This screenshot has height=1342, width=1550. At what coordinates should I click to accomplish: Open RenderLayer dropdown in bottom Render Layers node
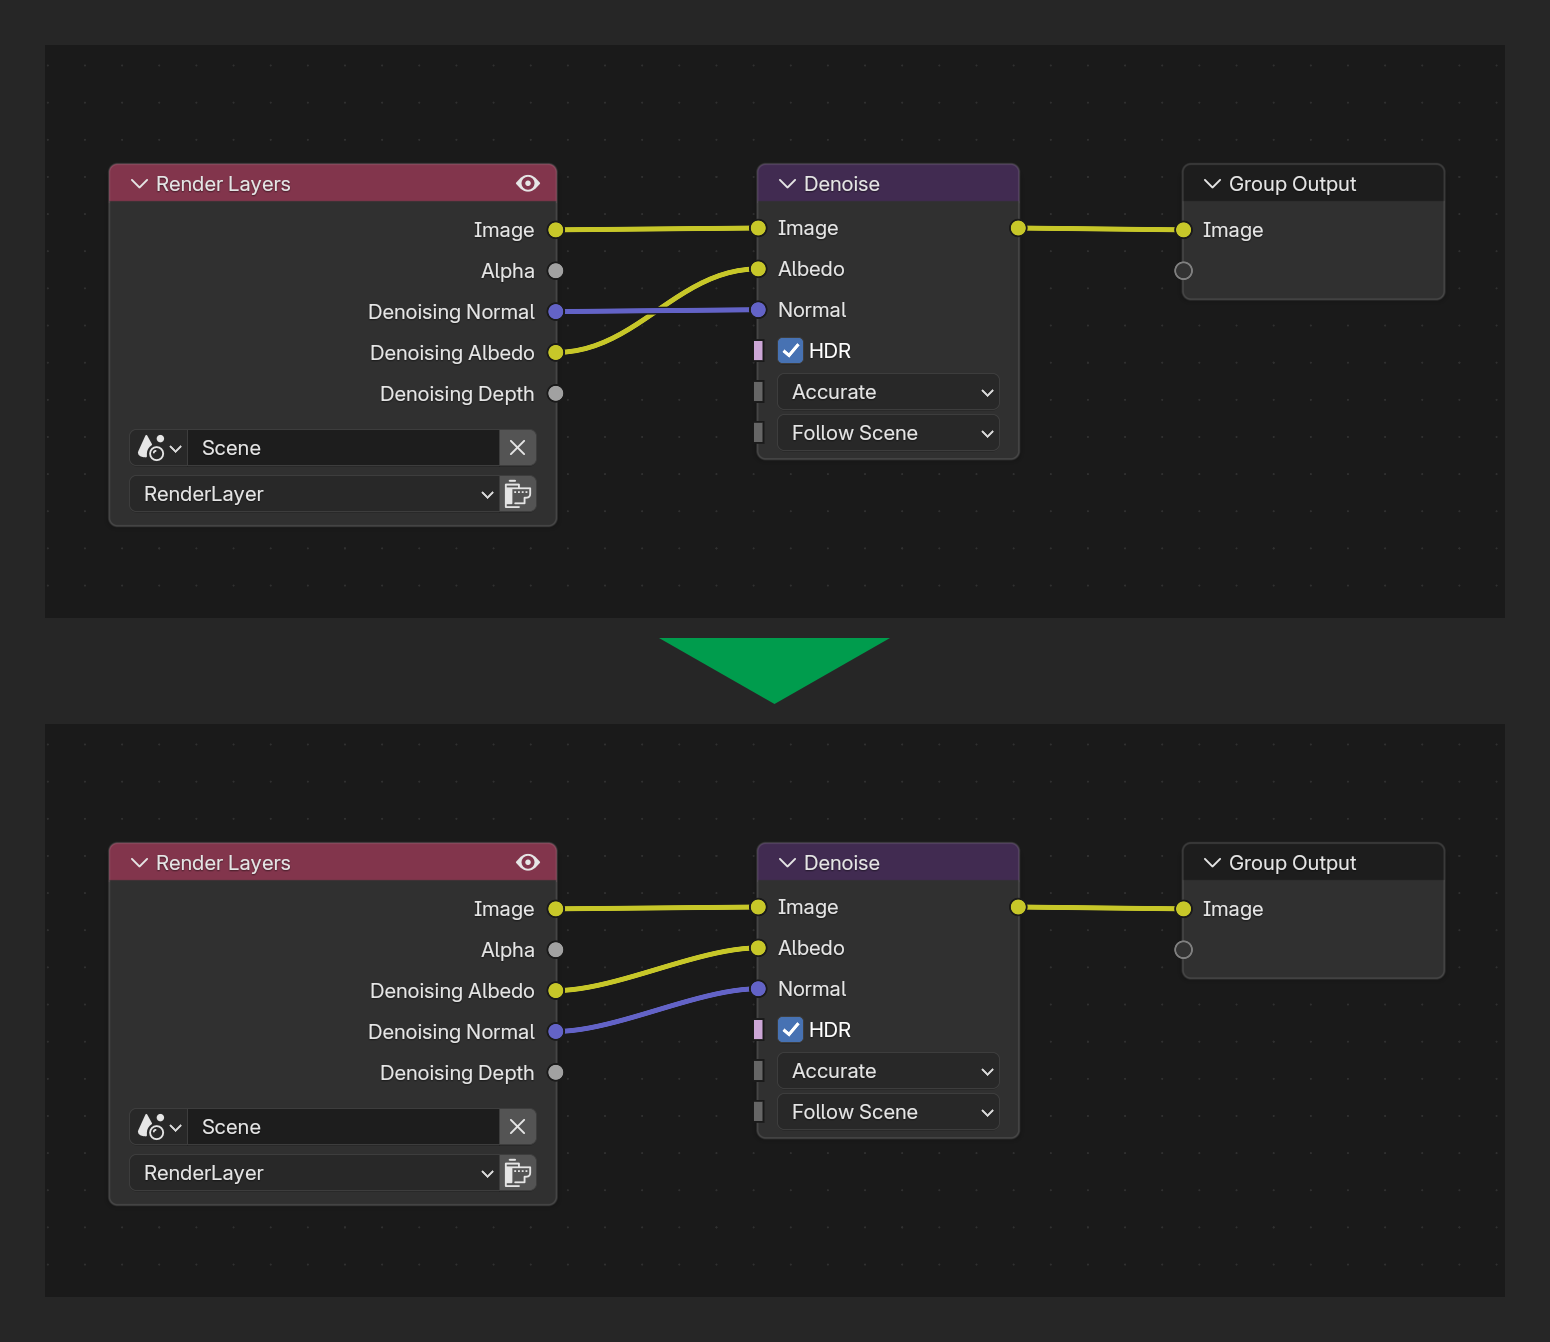314,1173
